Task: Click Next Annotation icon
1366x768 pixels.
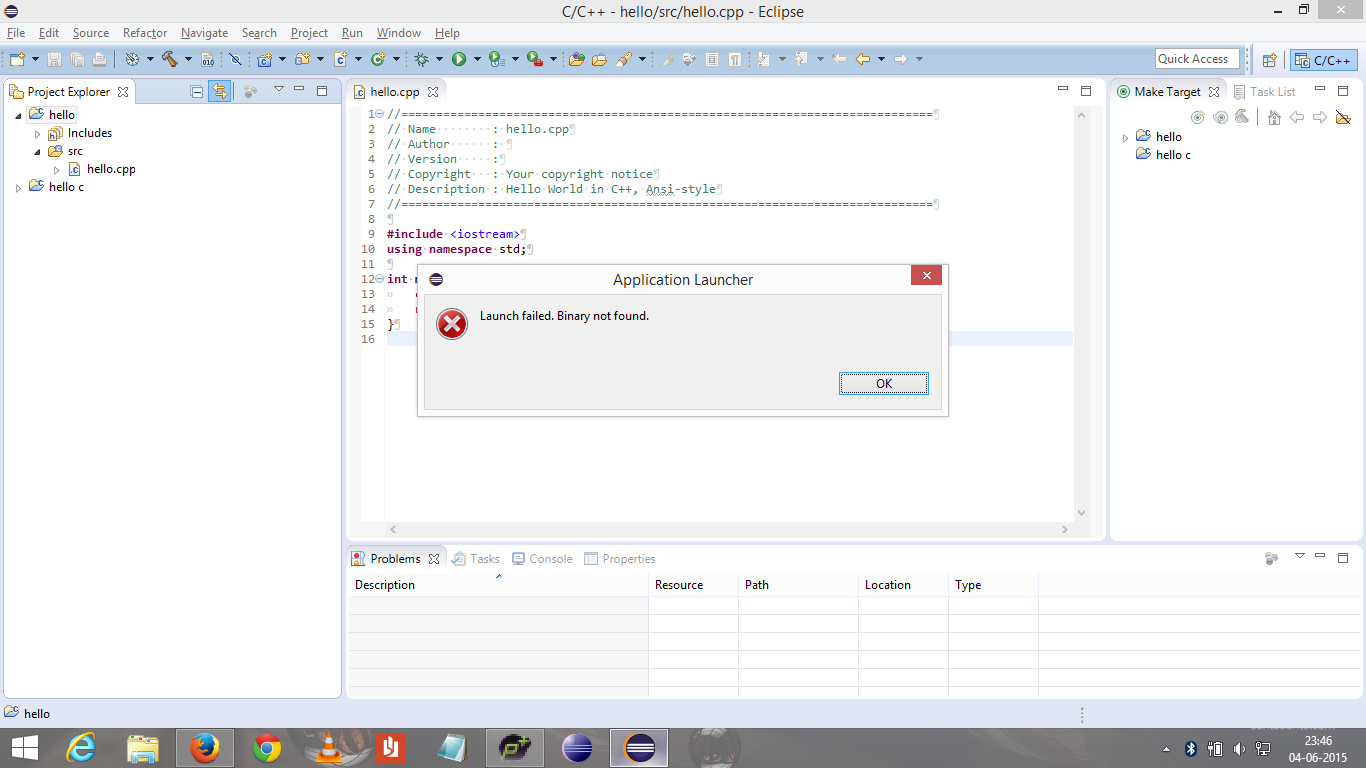Action: click(764, 60)
